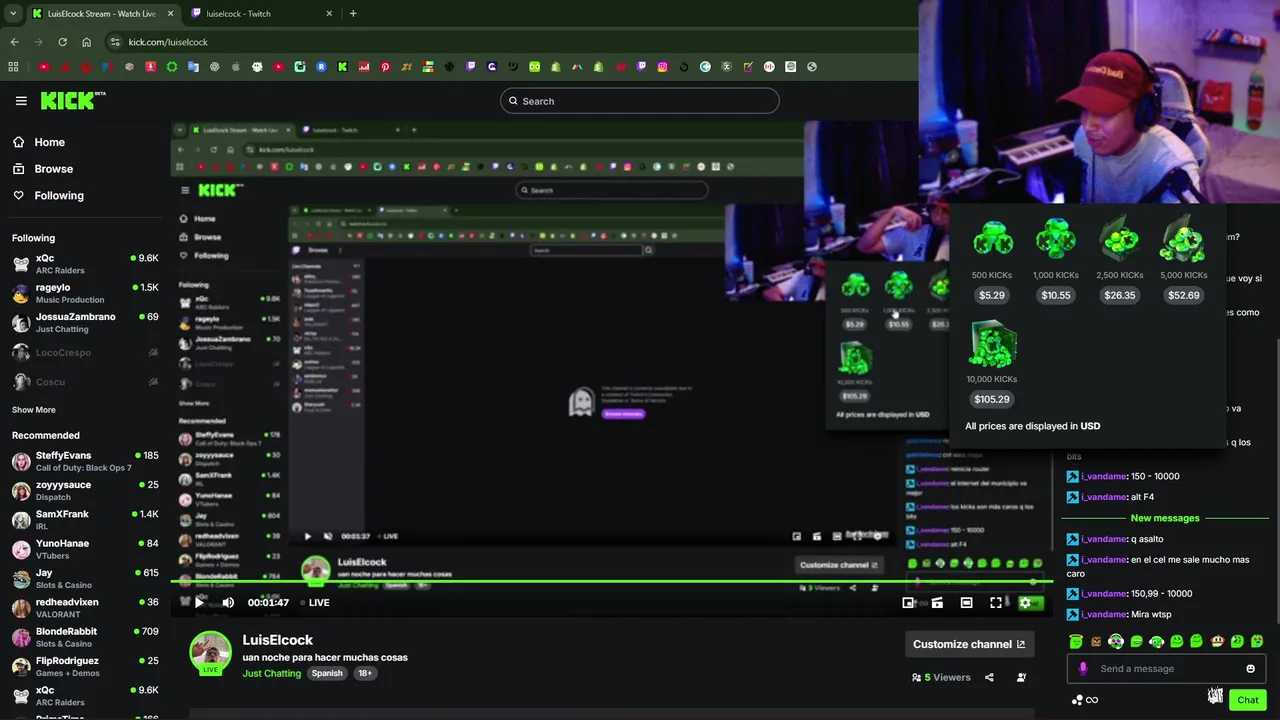Click the browser address bar URL
Viewport: 1280px width, 720px height.
point(168,42)
